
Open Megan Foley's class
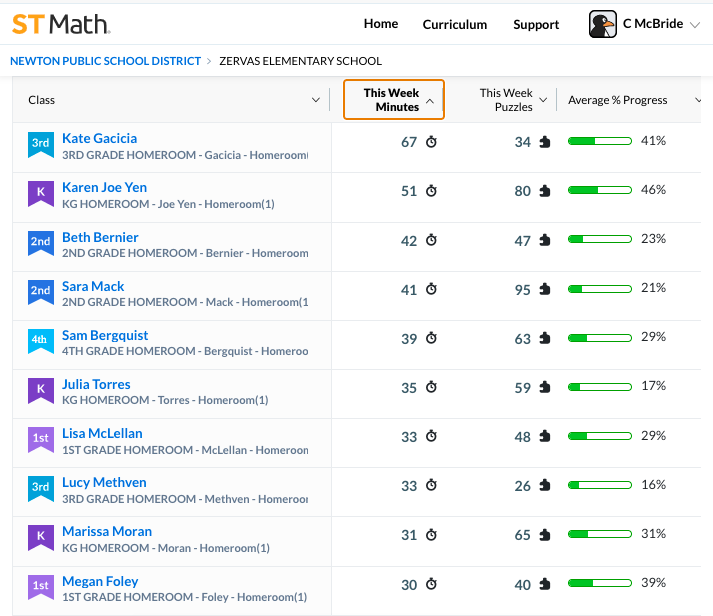(x=100, y=581)
